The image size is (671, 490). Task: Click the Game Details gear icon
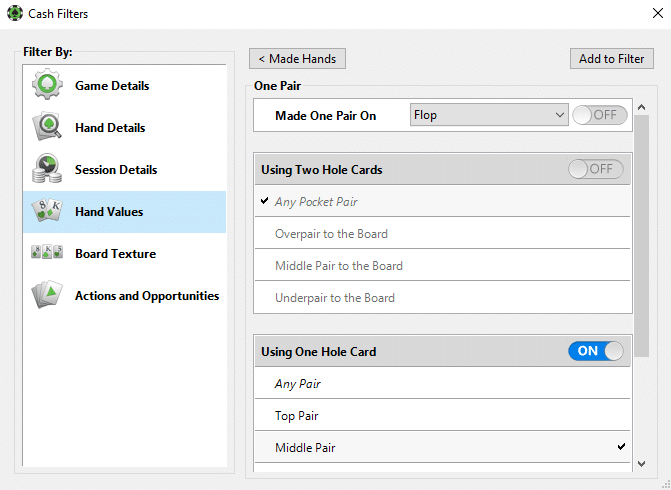click(x=47, y=85)
